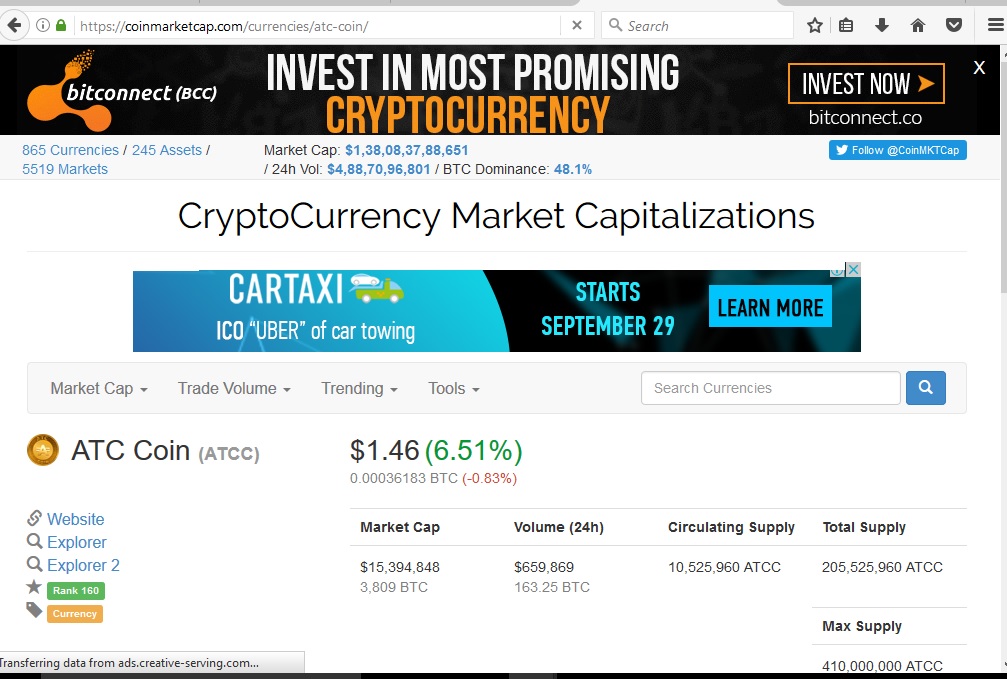Click the tag icon beside Currency badge

tap(36, 613)
